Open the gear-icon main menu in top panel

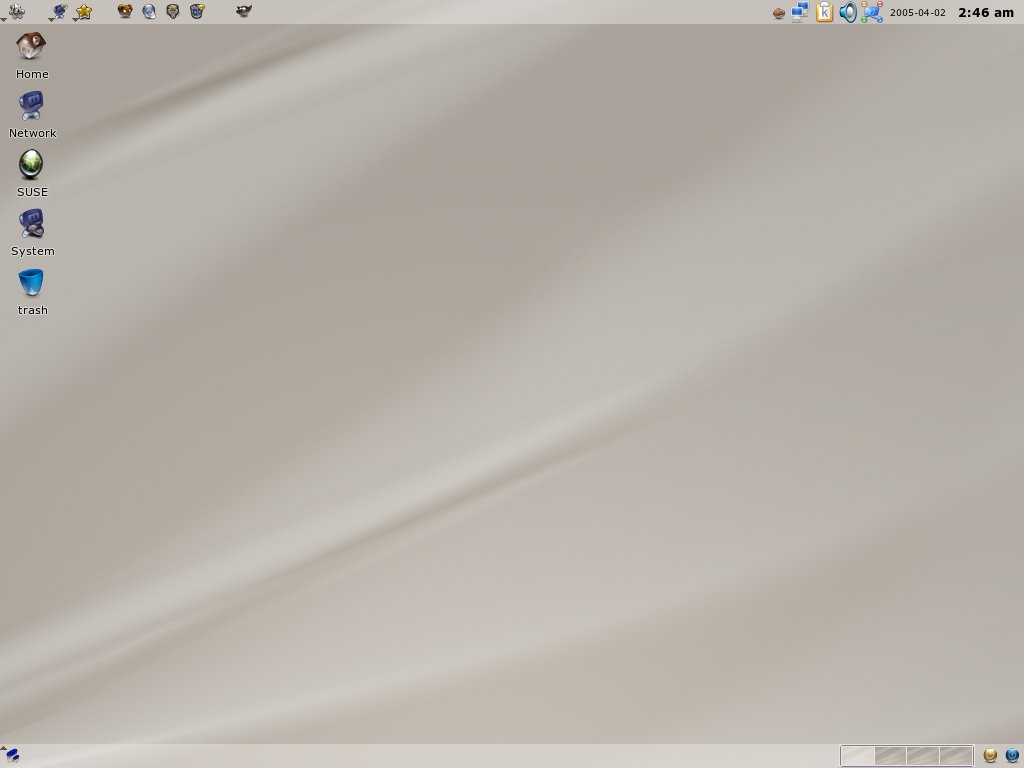(x=16, y=11)
